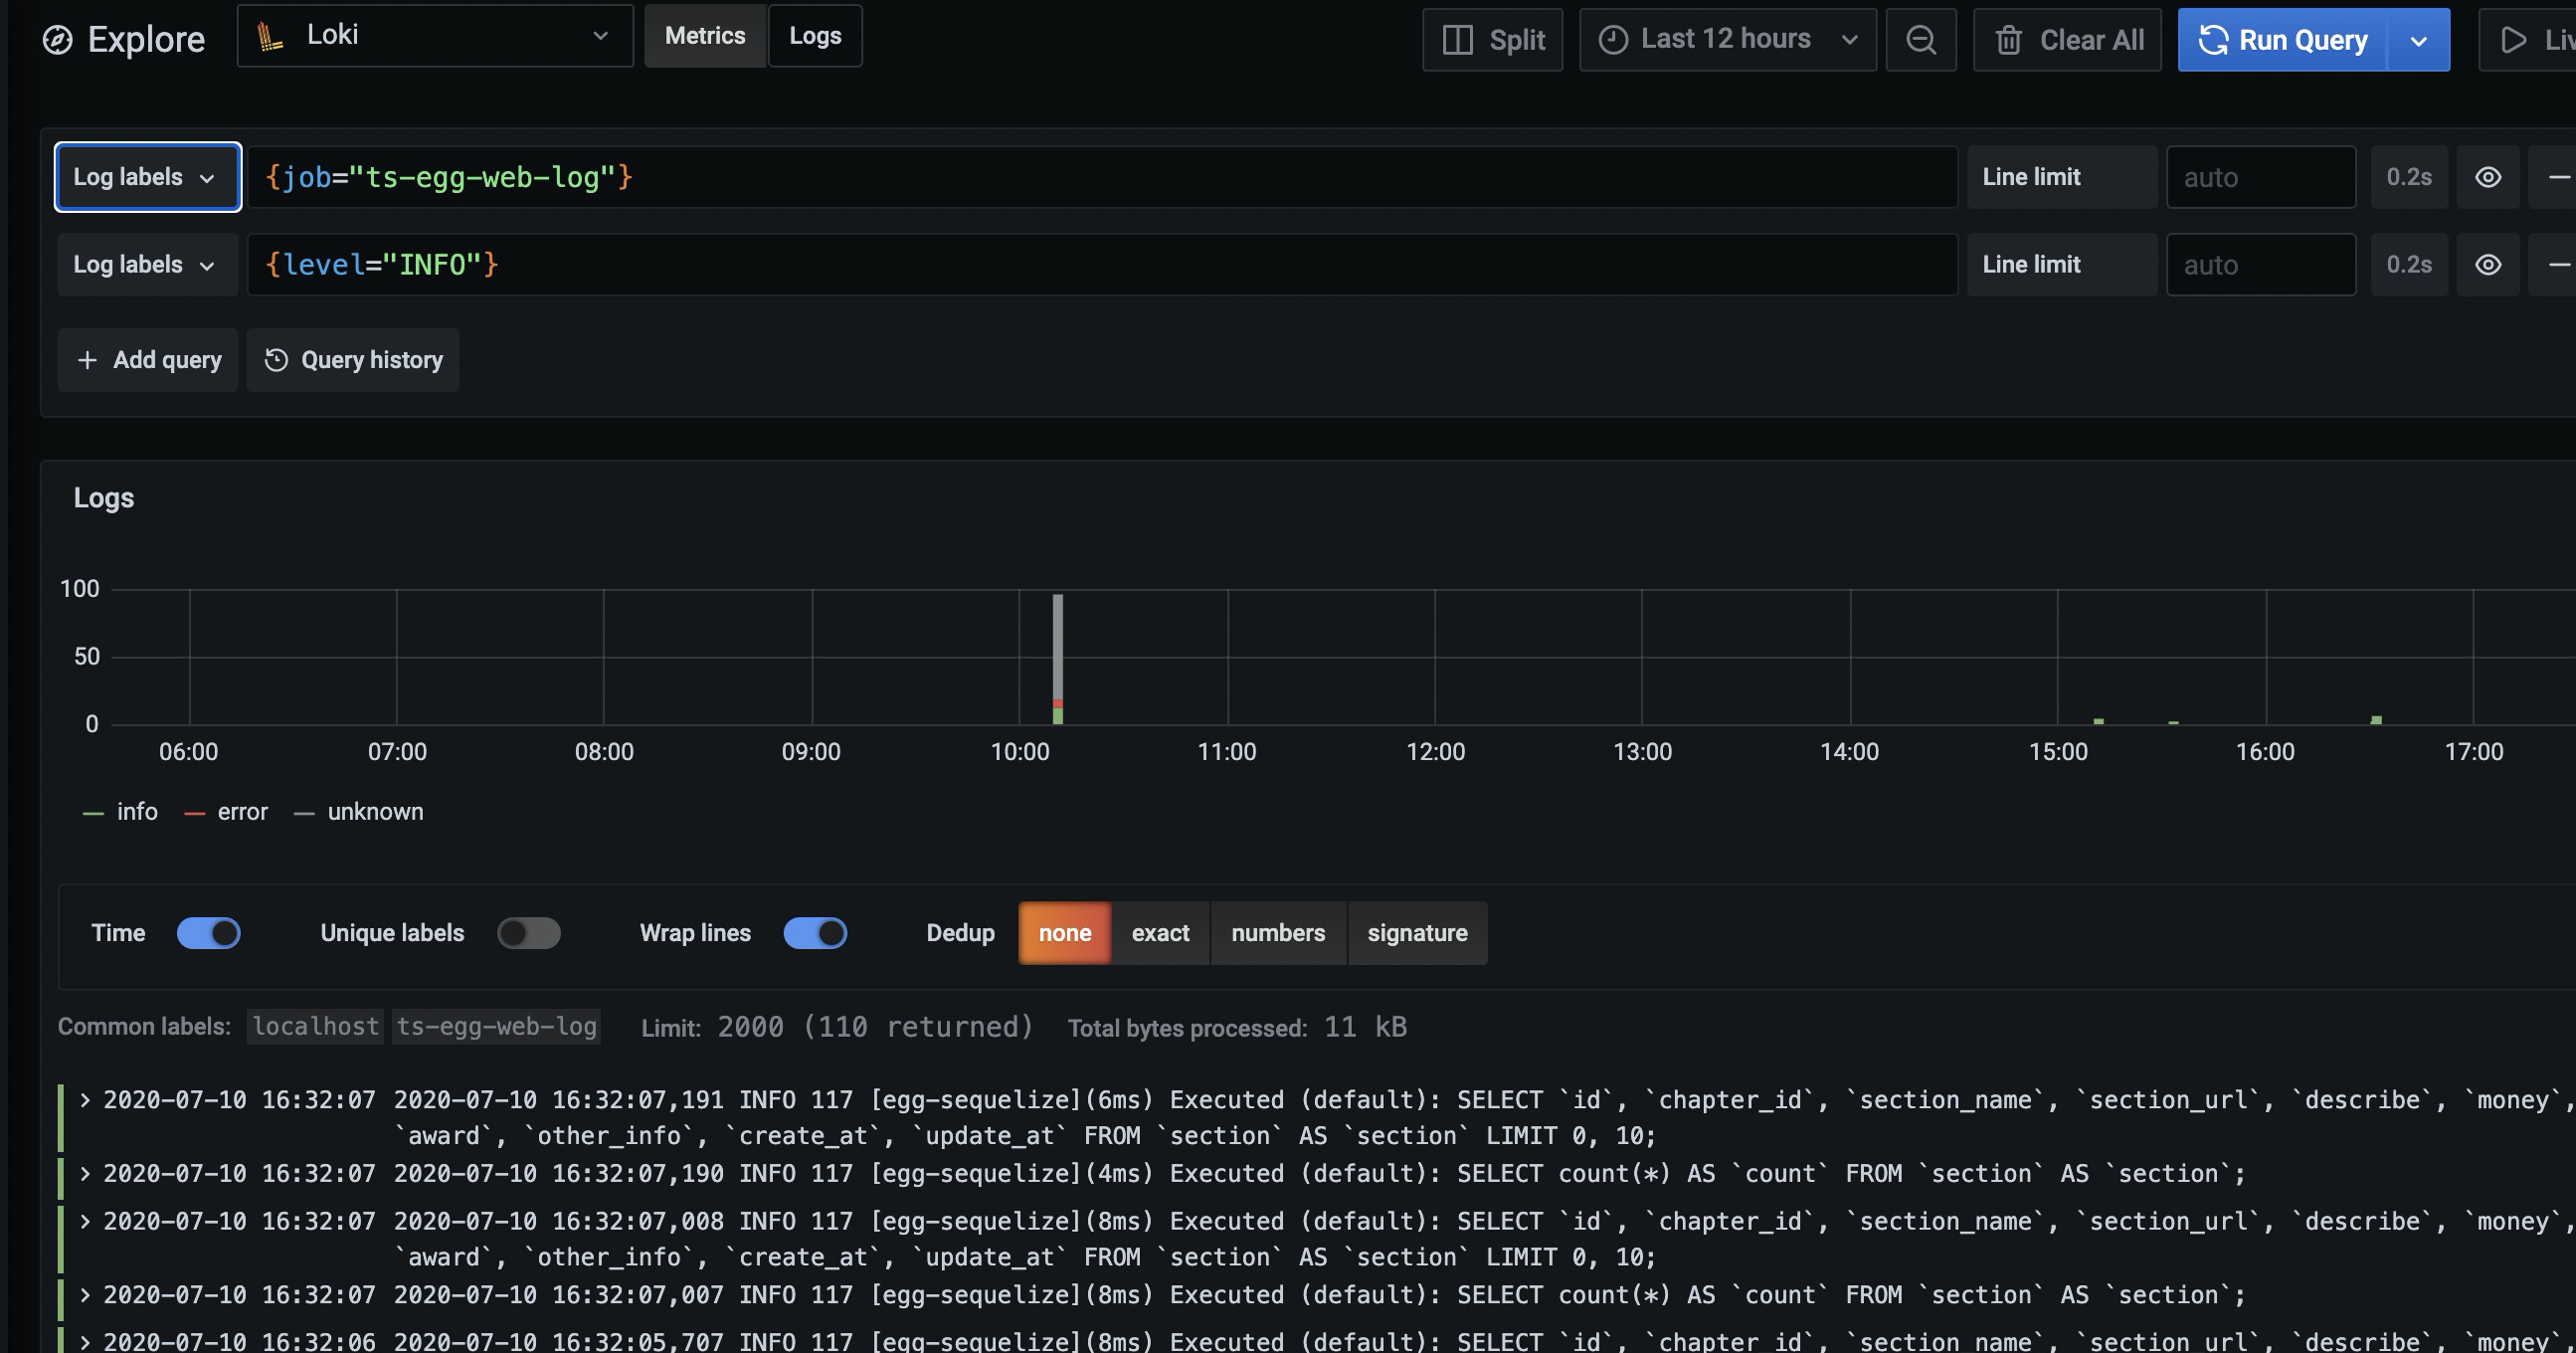
Task: Open the Loki data source dropdown
Action: click(x=435, y=36)
